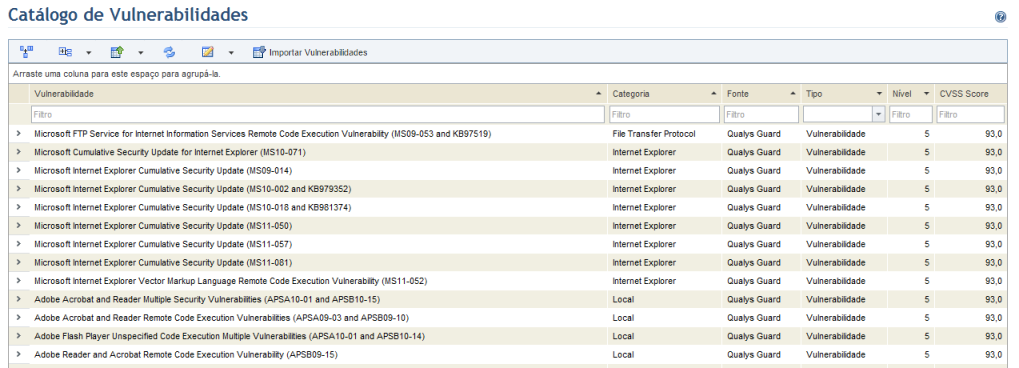Open dropdown arrow next to edit icon

[x=231, y=53]
